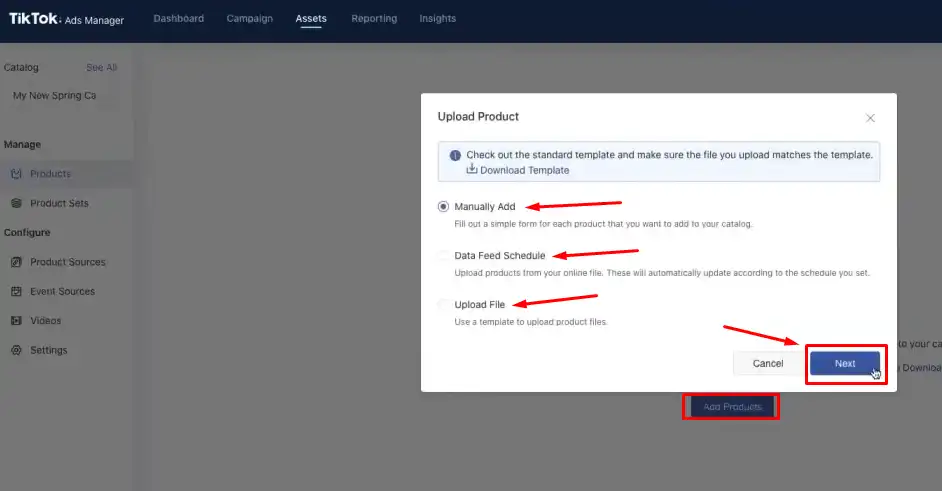Select the Data Feed Schedule radio option
Viewport: 942px width, 491px height.
pyautogui.click(x=443, y=255)
